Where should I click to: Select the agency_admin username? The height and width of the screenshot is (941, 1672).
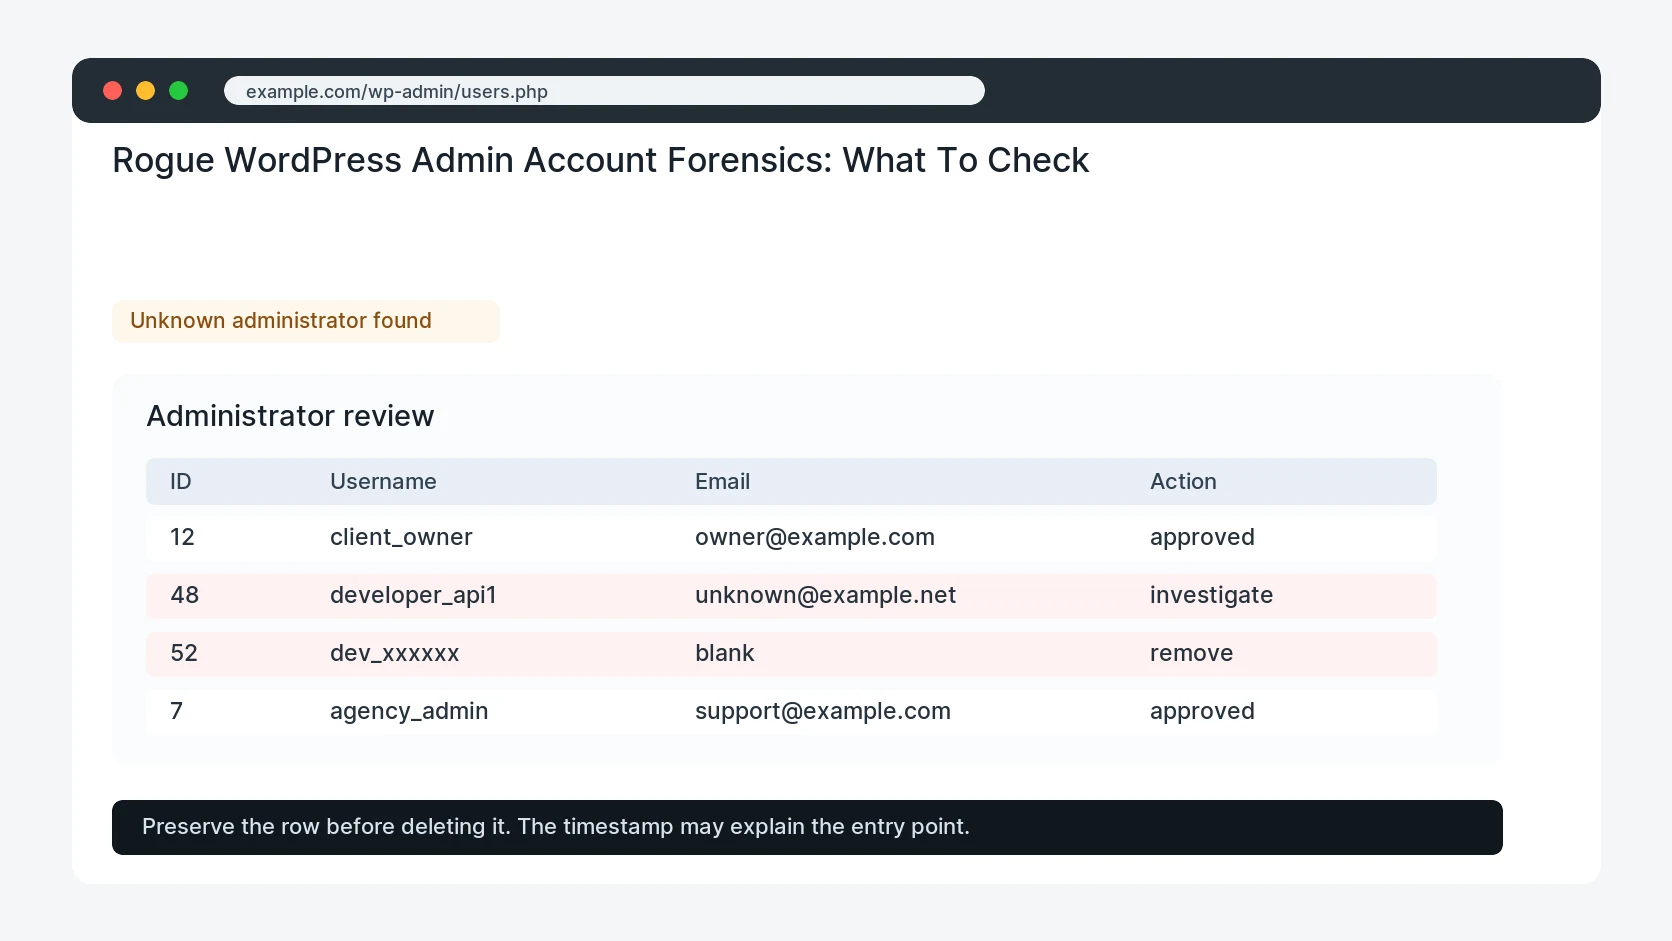coord(409,712)
